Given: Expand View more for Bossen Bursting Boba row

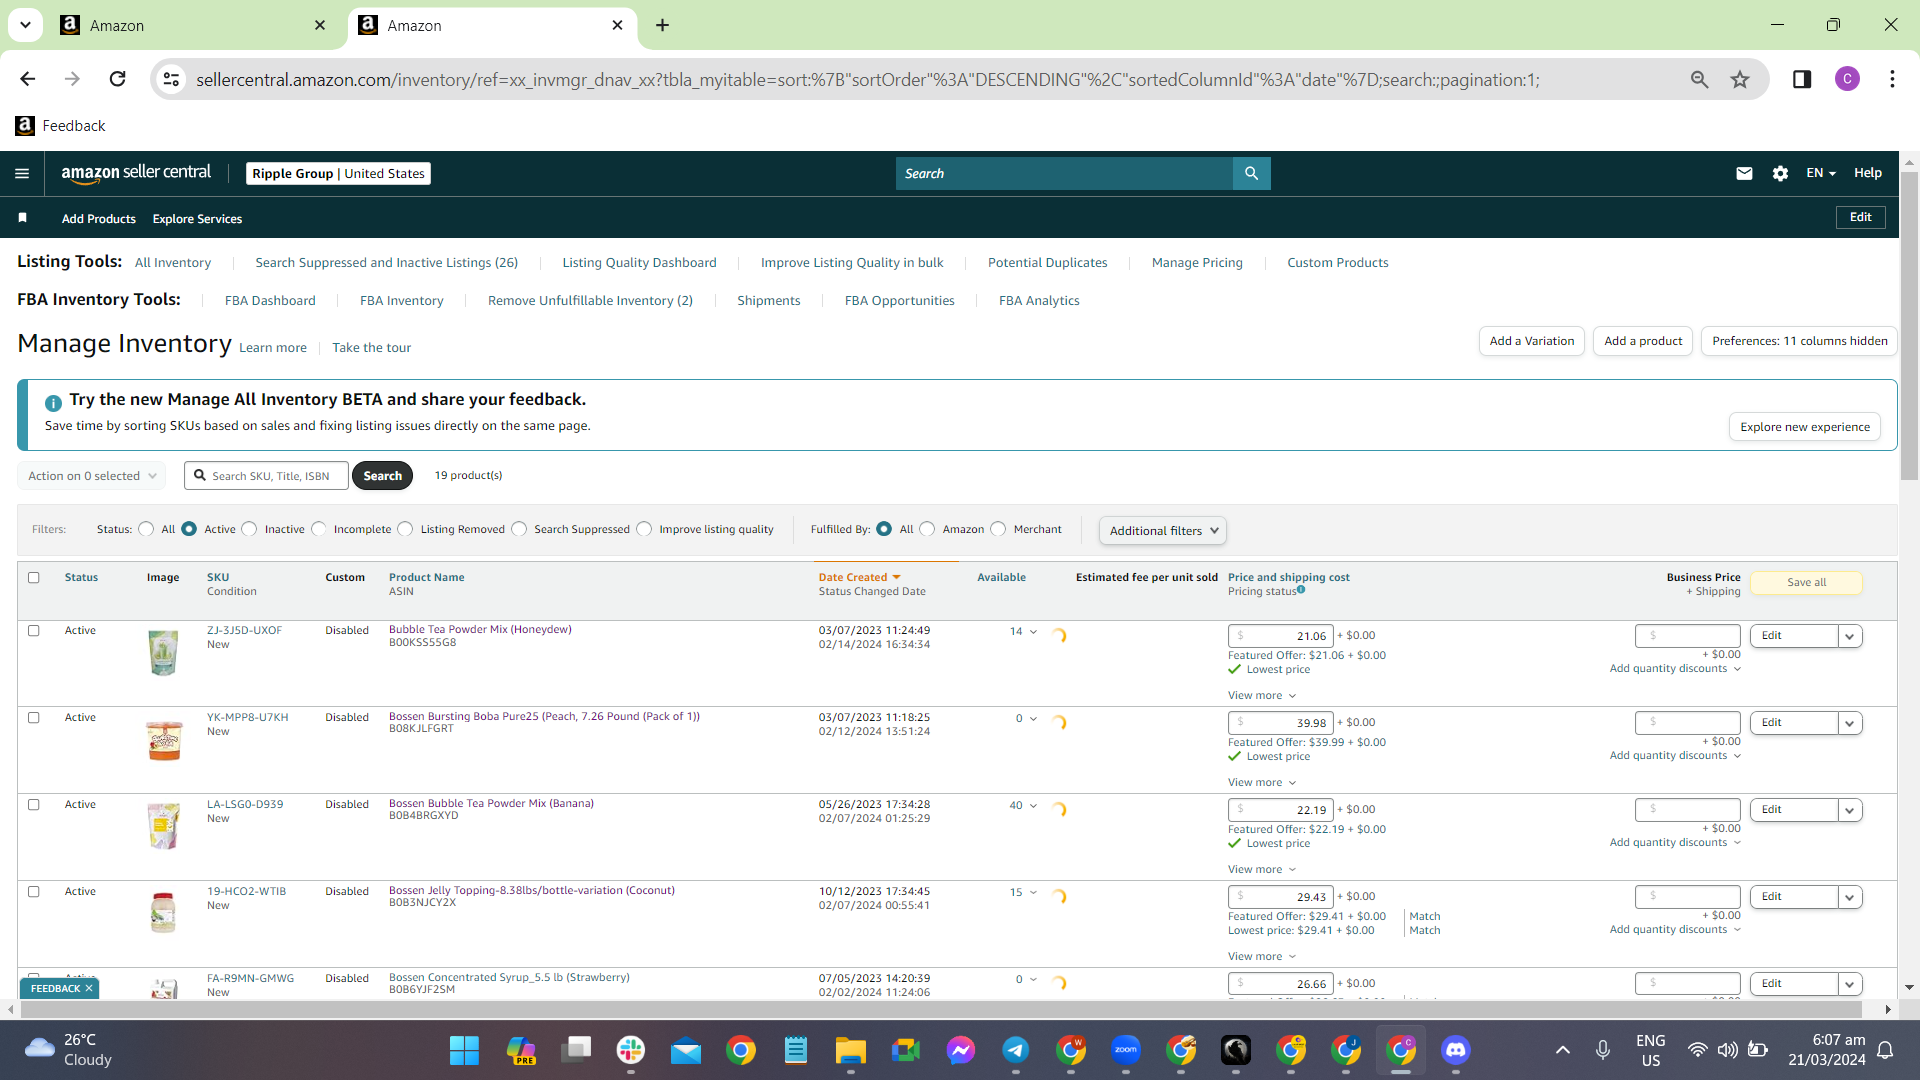Looking at the screenshot, I should [x=1262, y=783].
